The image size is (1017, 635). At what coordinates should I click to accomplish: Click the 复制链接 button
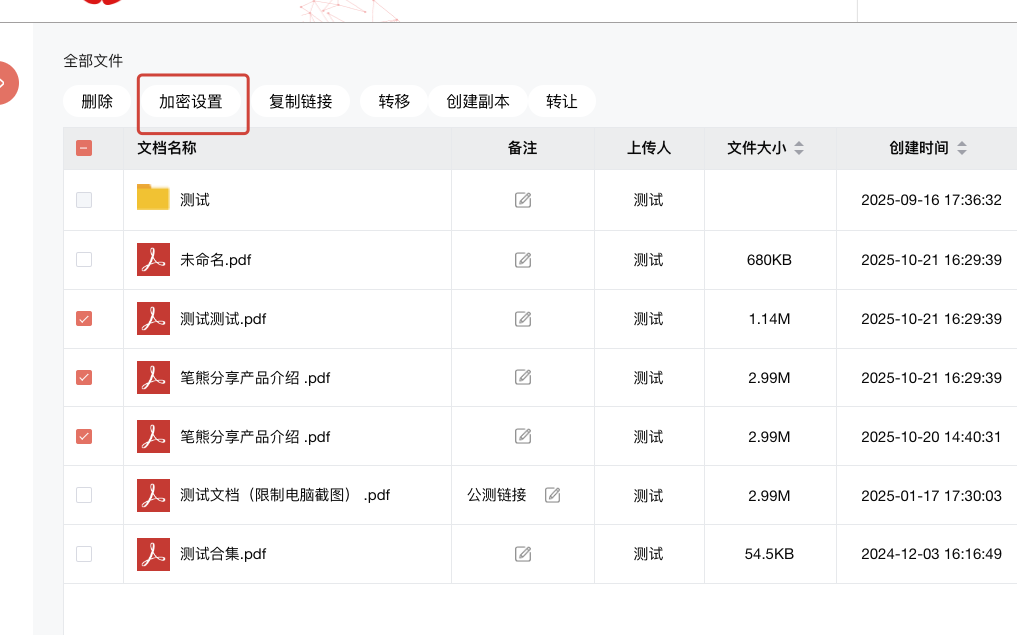click(x=300, y=101)
